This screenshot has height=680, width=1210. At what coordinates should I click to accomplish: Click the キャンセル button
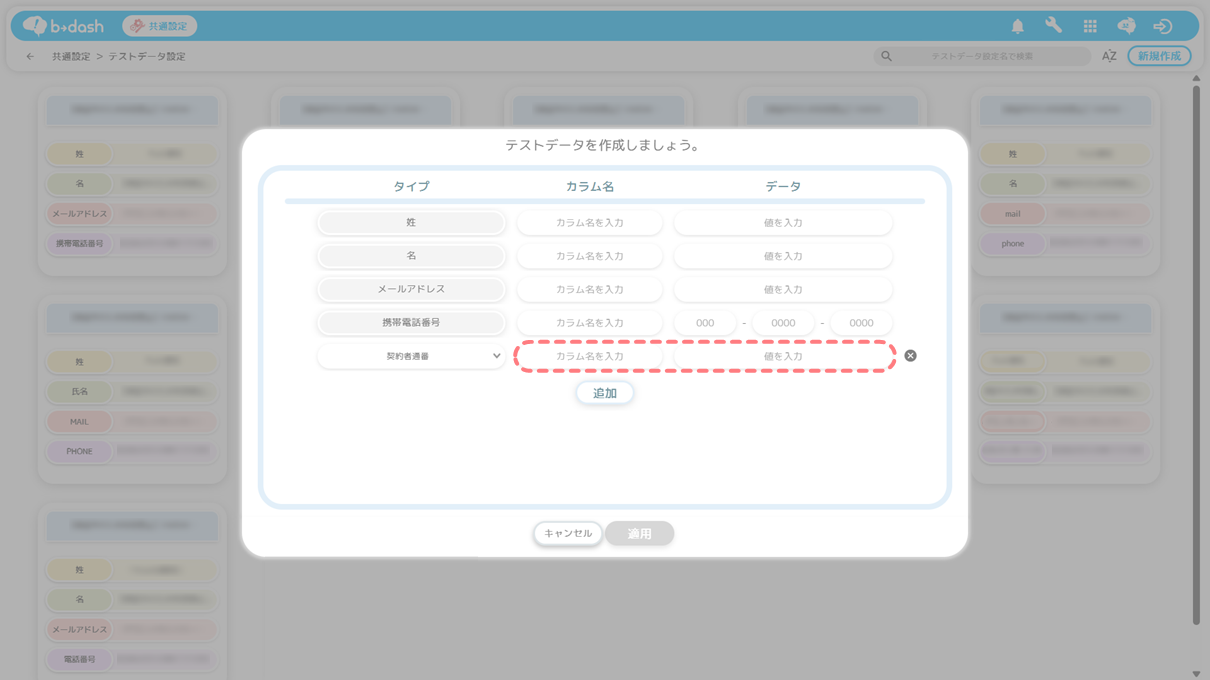[567, 534]
